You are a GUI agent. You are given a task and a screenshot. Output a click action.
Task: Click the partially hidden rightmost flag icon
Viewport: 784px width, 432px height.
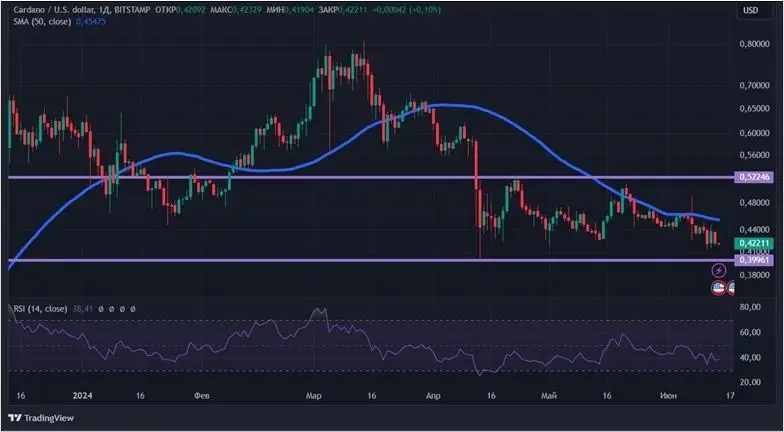point(731,288)
